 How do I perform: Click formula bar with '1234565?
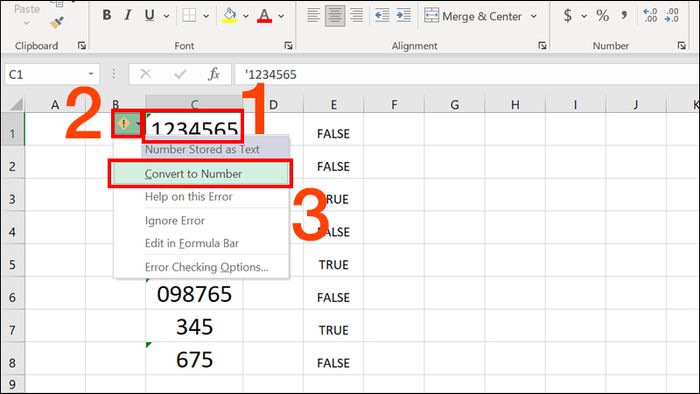pos(467,74)
